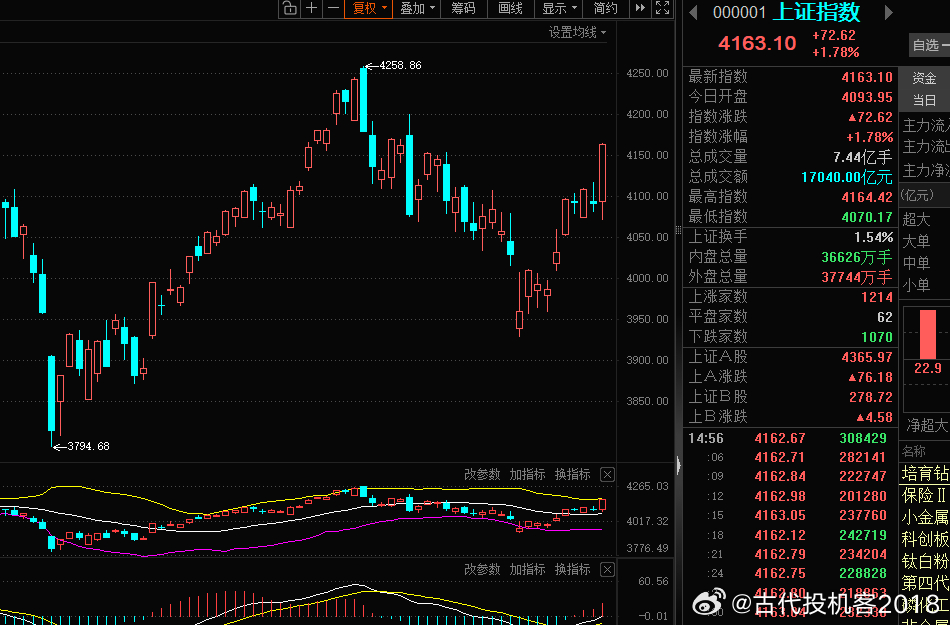The width and height of the screenshot is (950, 625).
Task: Click the 上证B股 value 278.72
Action: (871, 397)
